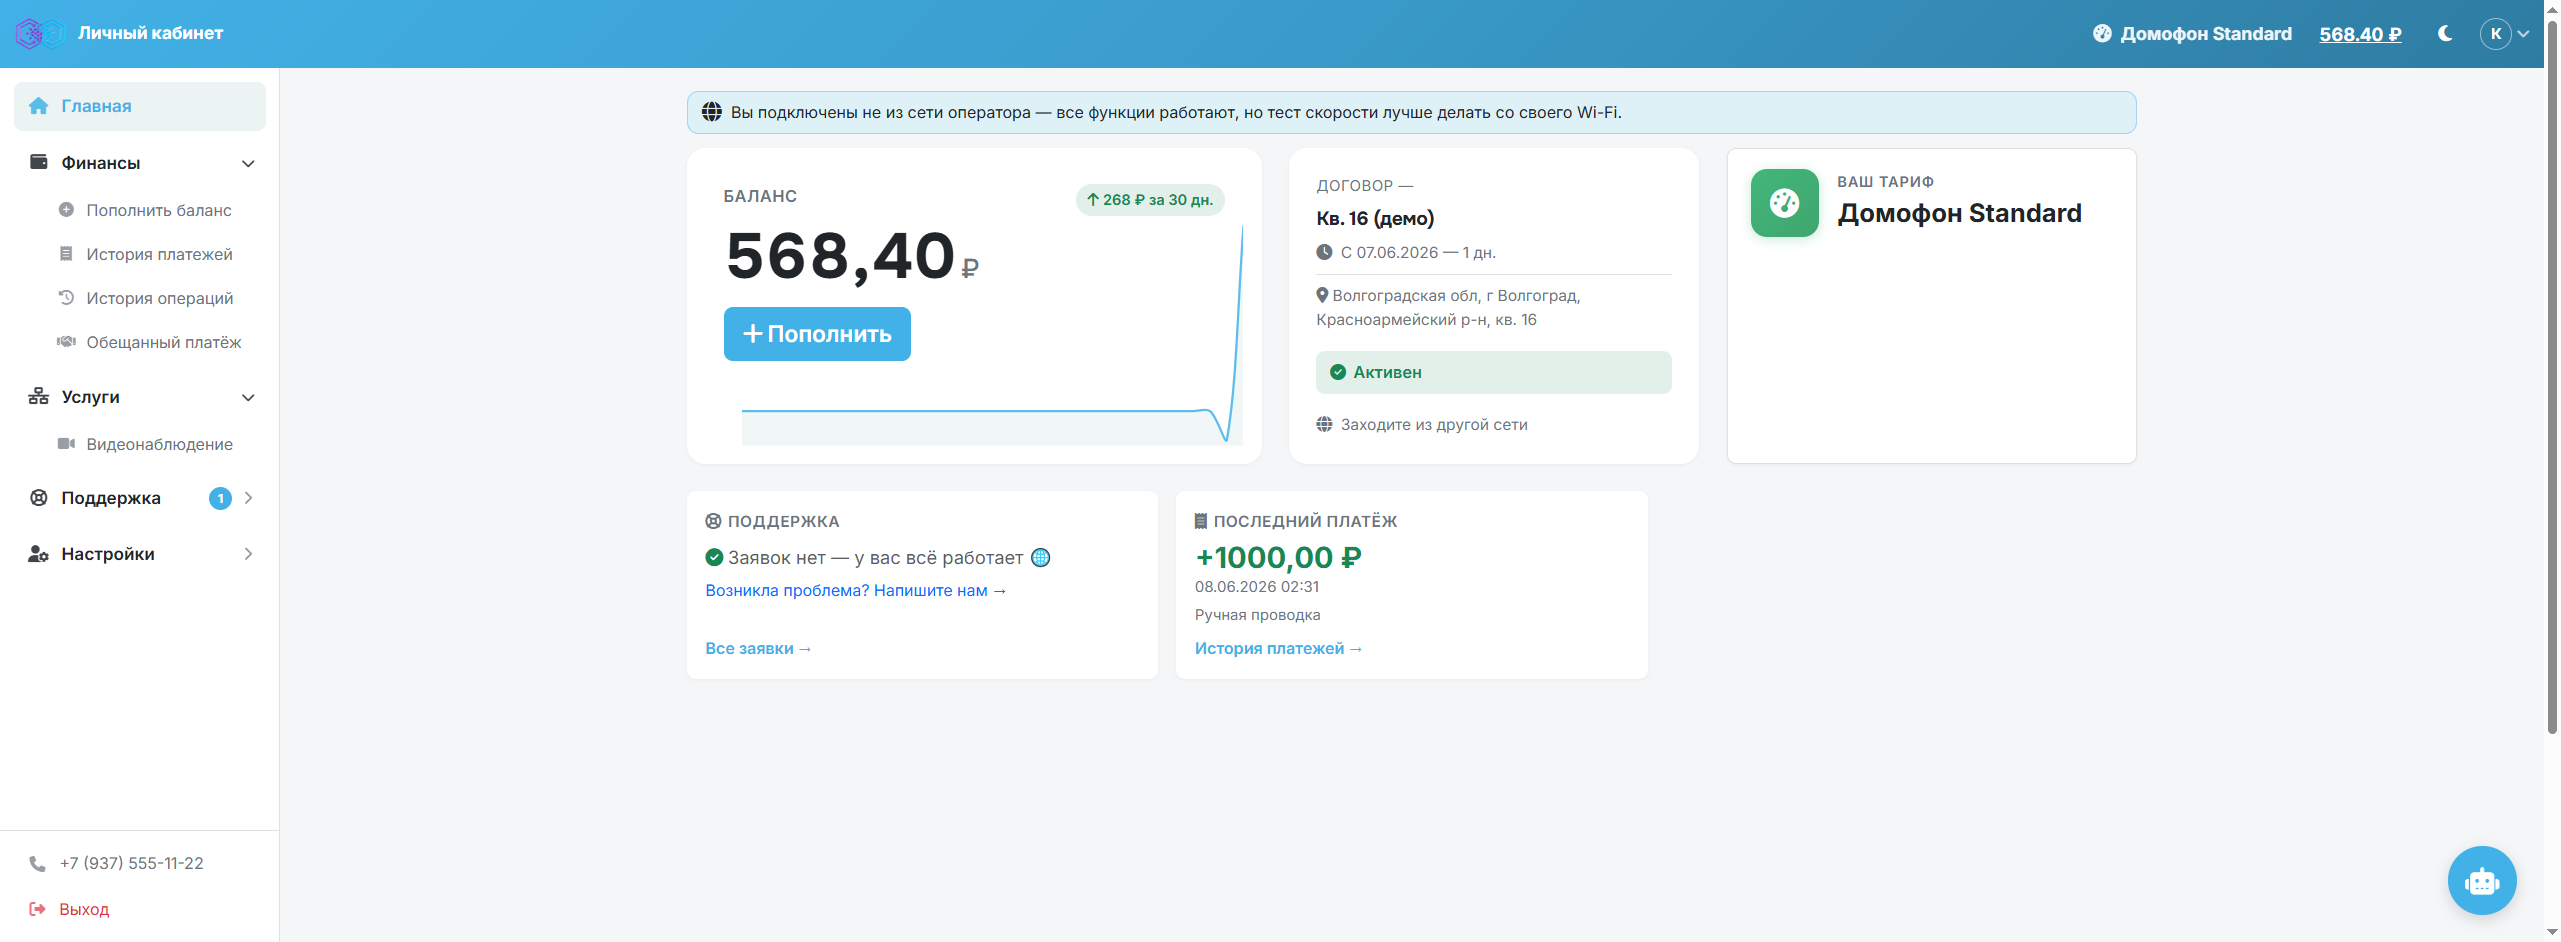Click the clock icon next to С 07.06.2026

[x=1324, y=252]
